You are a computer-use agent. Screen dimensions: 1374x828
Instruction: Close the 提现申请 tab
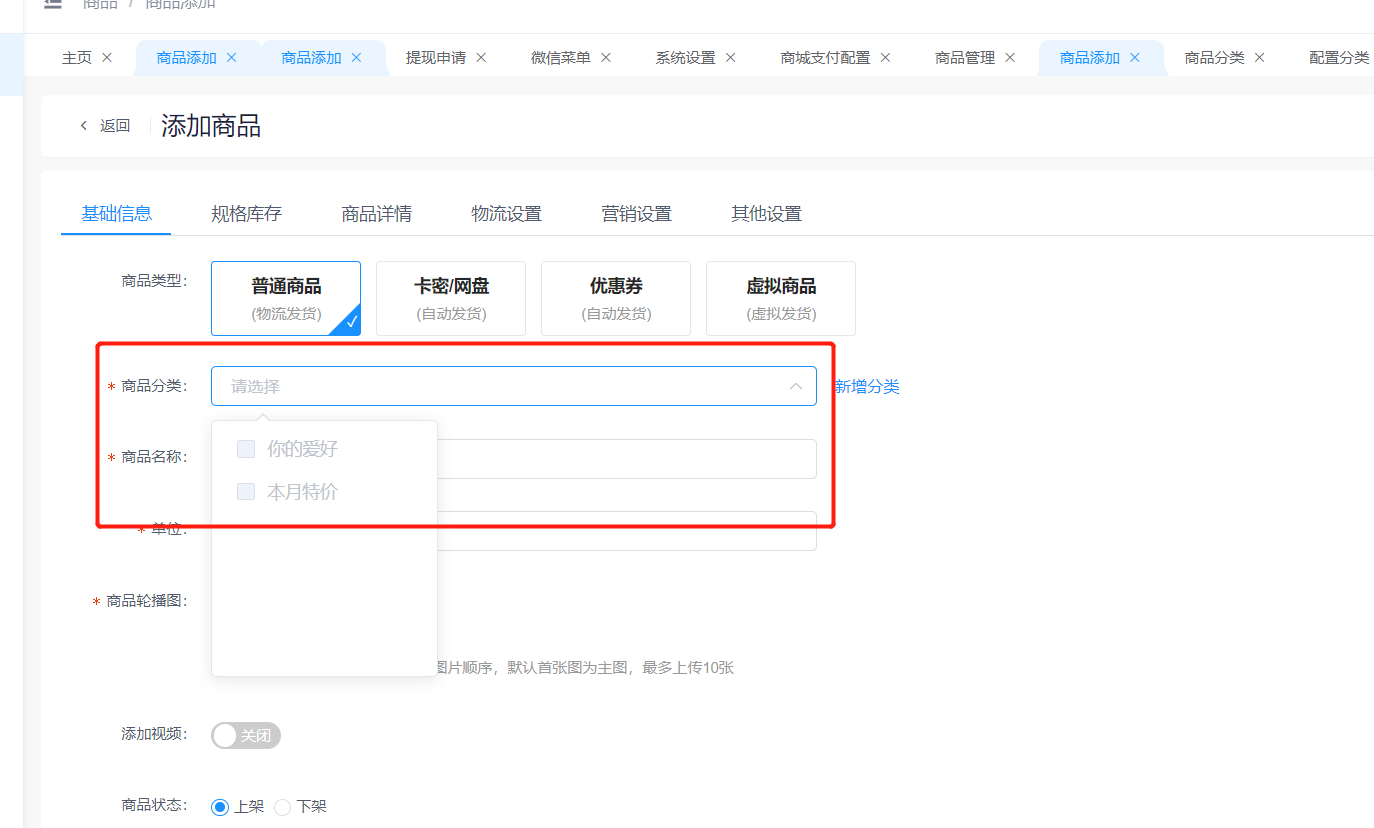(481, 58)
